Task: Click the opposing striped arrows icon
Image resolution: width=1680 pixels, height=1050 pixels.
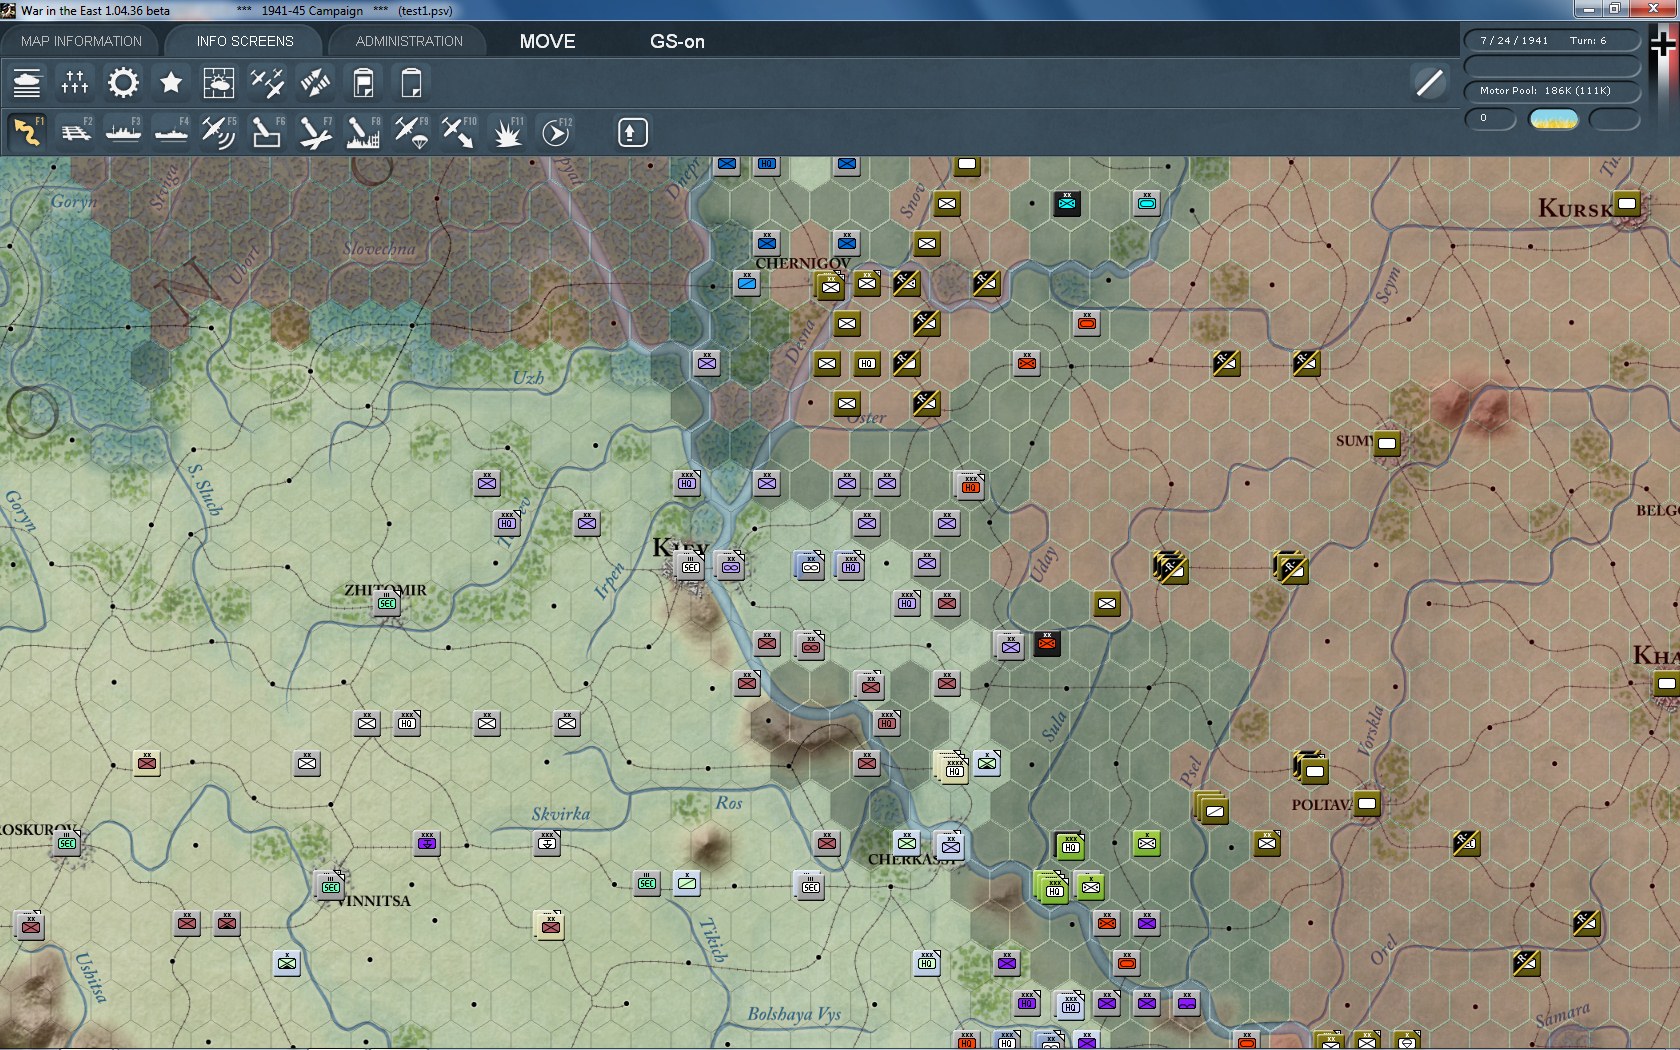Action: pyautogui.click(x=315, y=83)
